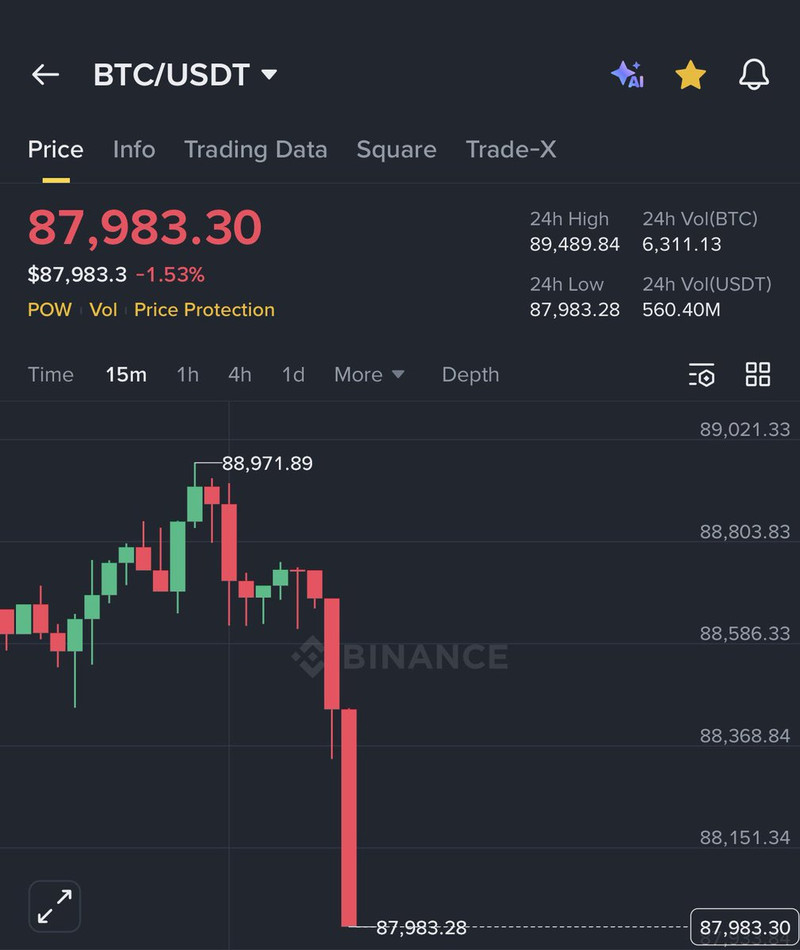
Task: Open price alert bell icon
Action: click(754, 75)
